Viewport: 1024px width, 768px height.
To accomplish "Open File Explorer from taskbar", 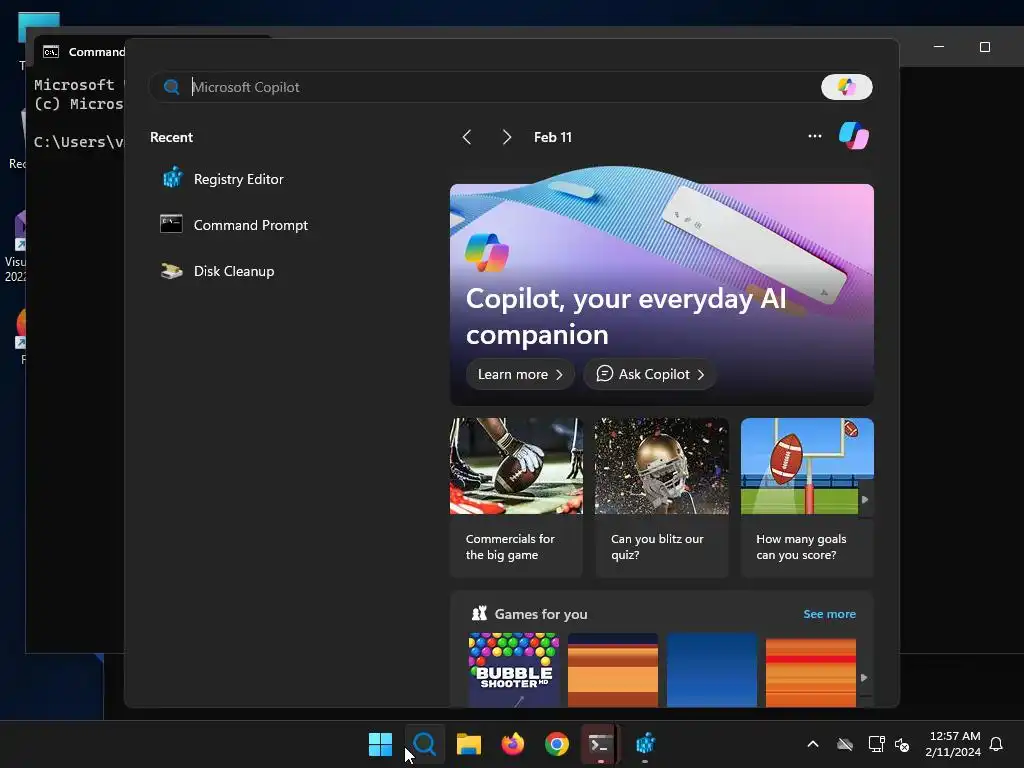I will coord(468,744).
